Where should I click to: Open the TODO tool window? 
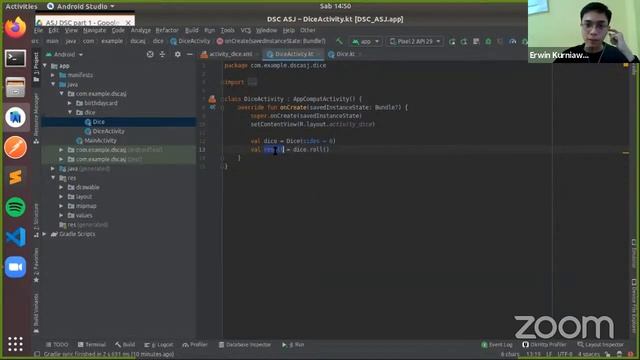tap(57, 345)
